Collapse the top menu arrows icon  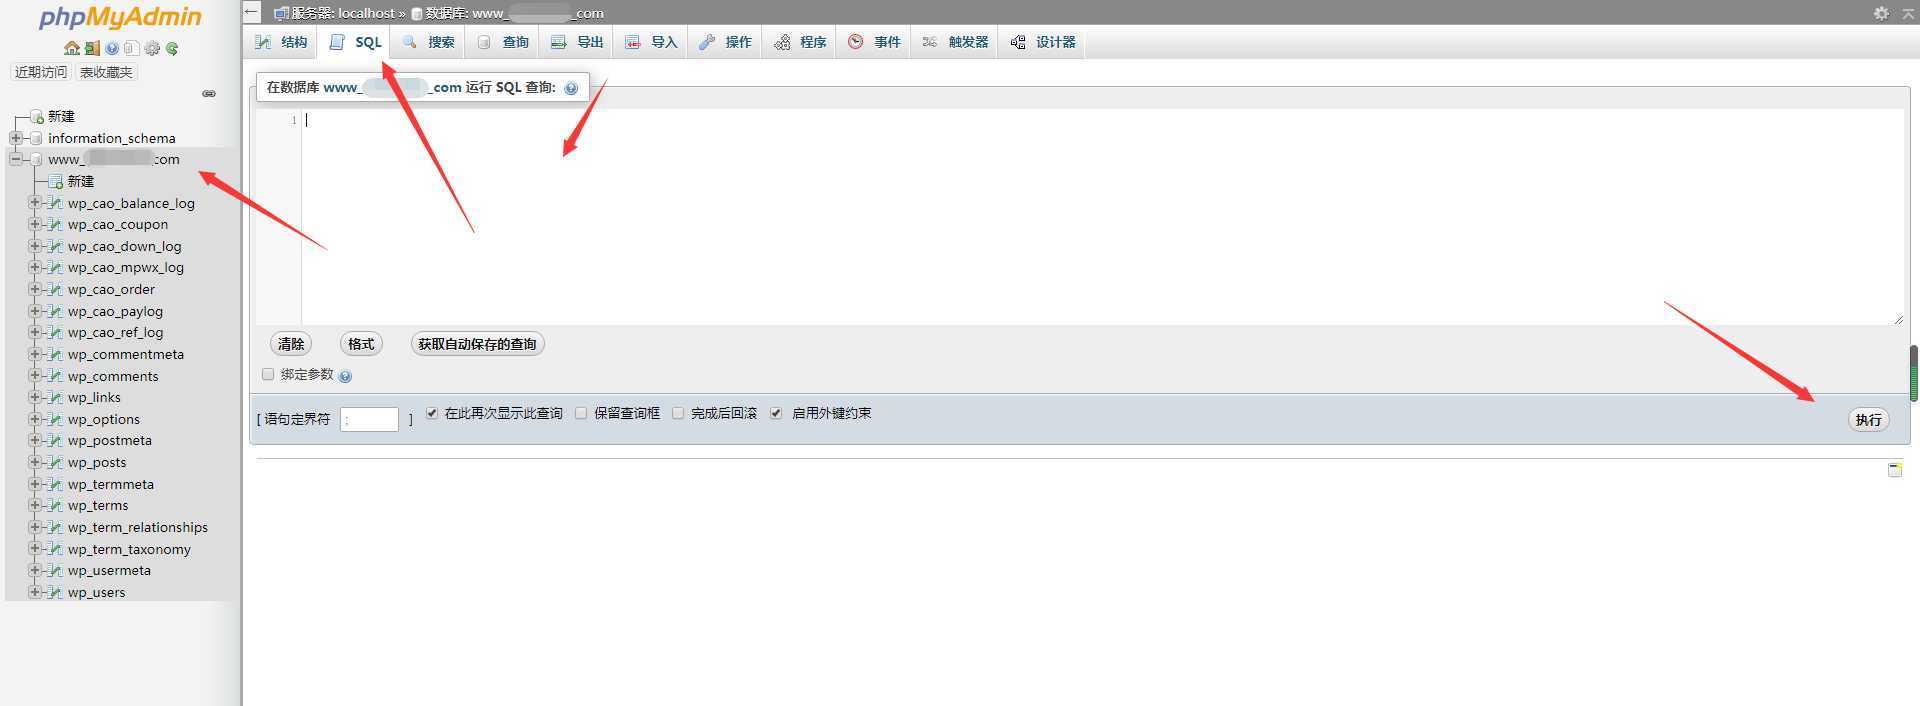[x=1907, y=13]
